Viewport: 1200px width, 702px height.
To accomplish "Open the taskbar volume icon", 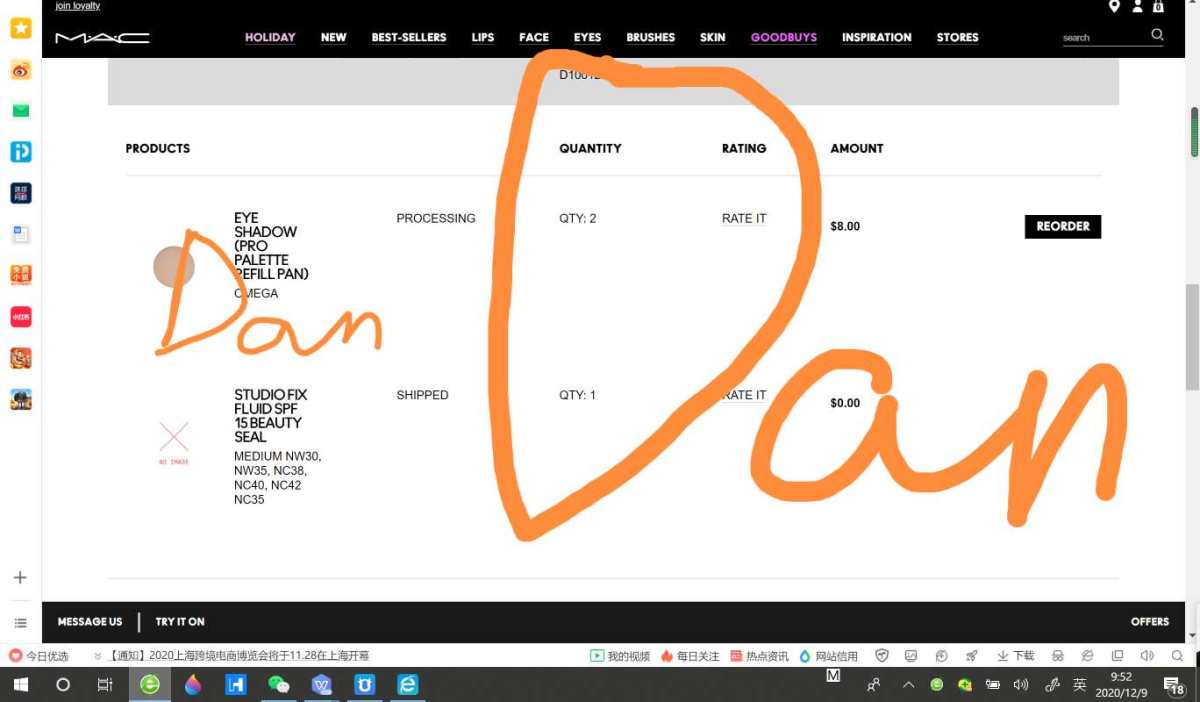I will pyautogui.click(x=1020, y=685).
